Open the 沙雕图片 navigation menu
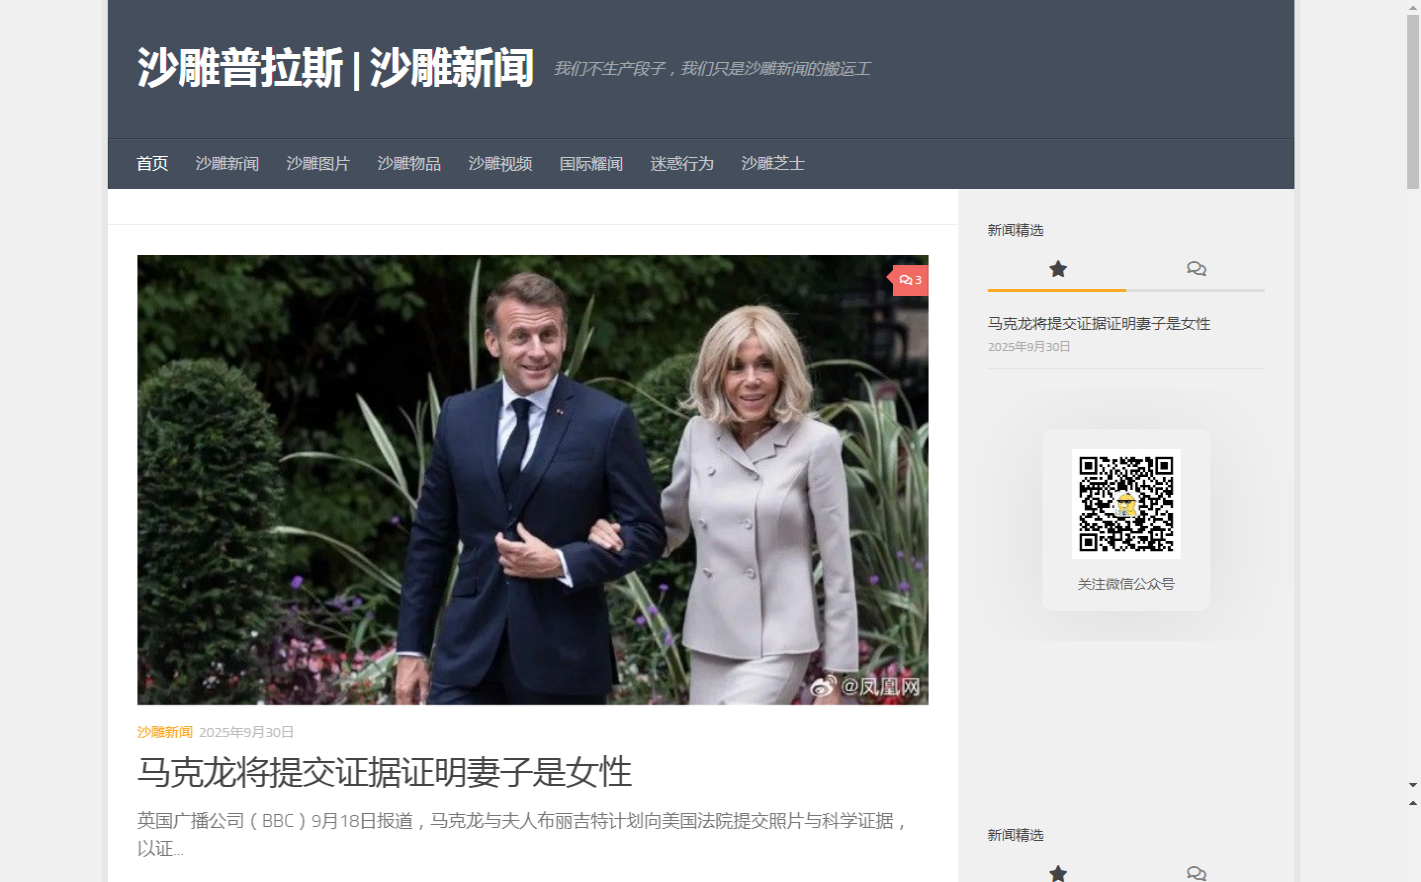The height and width of the screenshot is (882, 1421). (317, 163)
